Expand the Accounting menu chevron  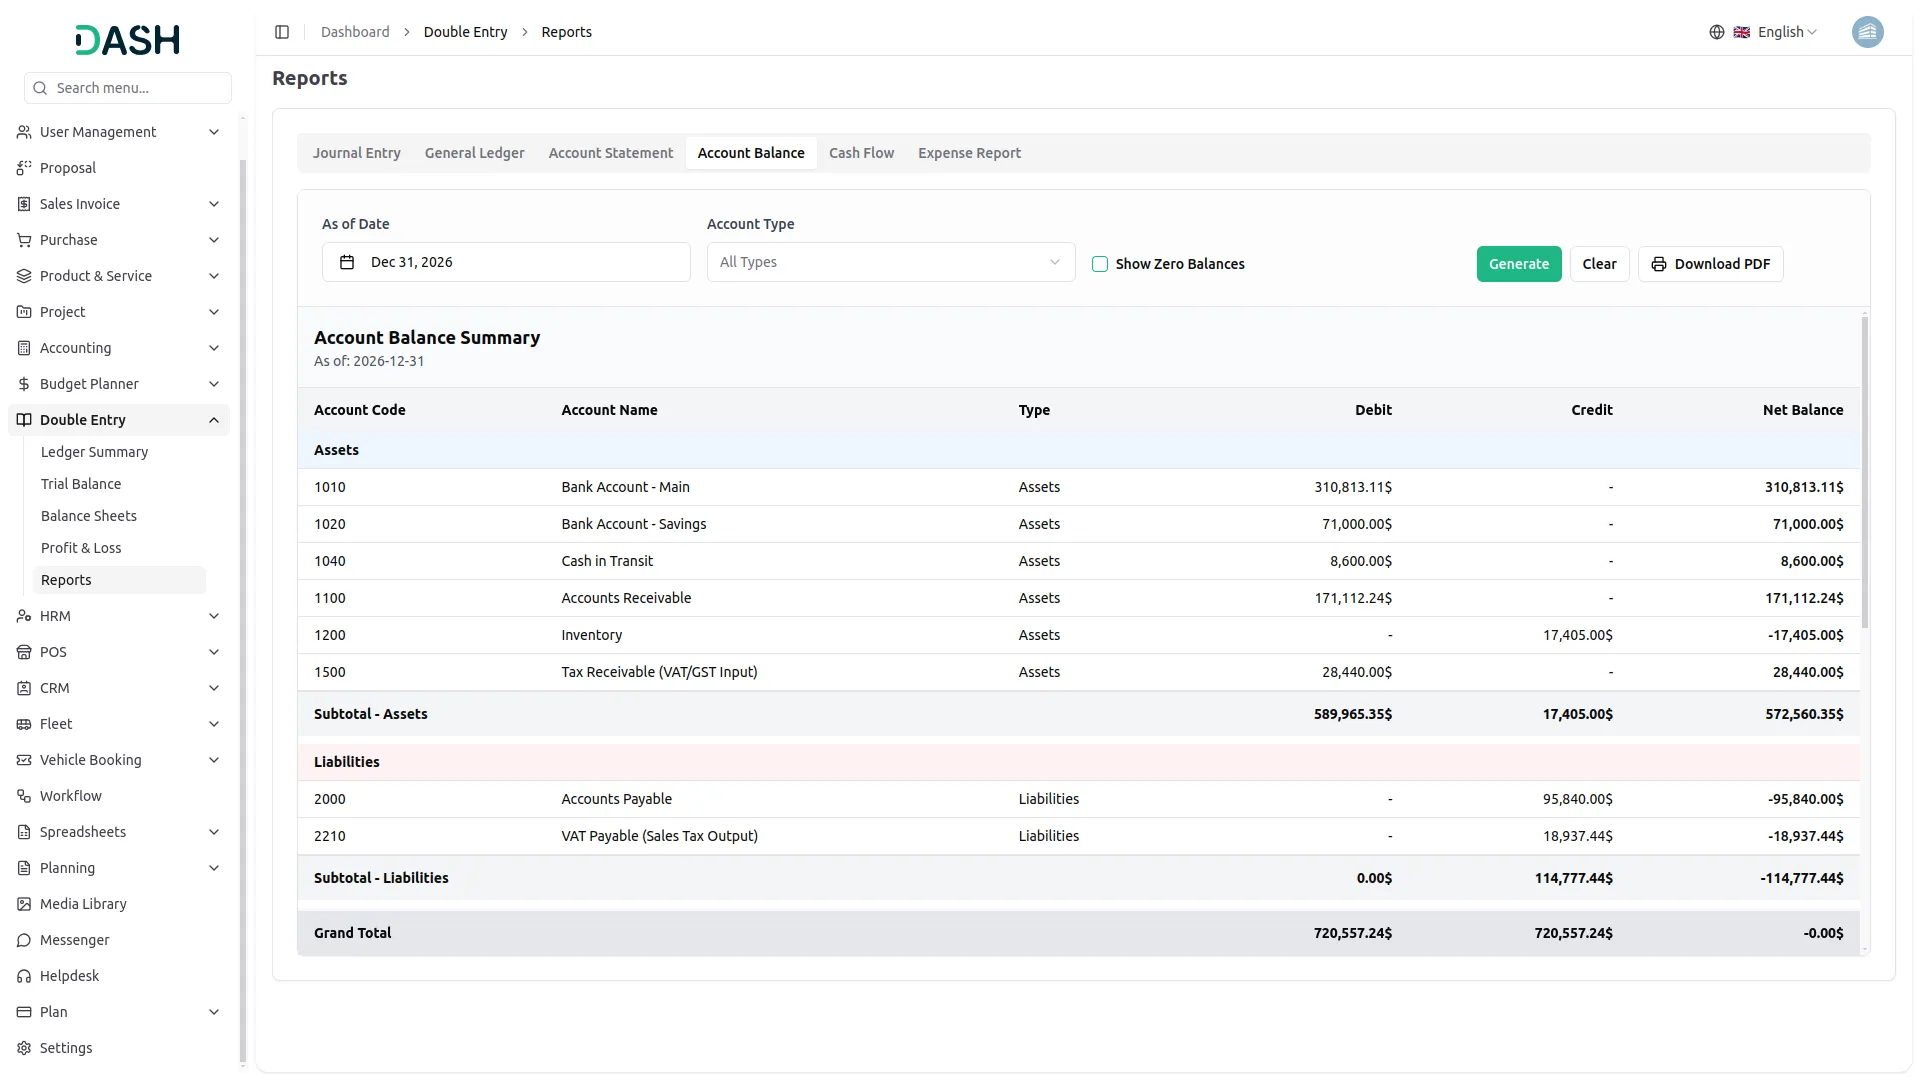pos(213,348)
